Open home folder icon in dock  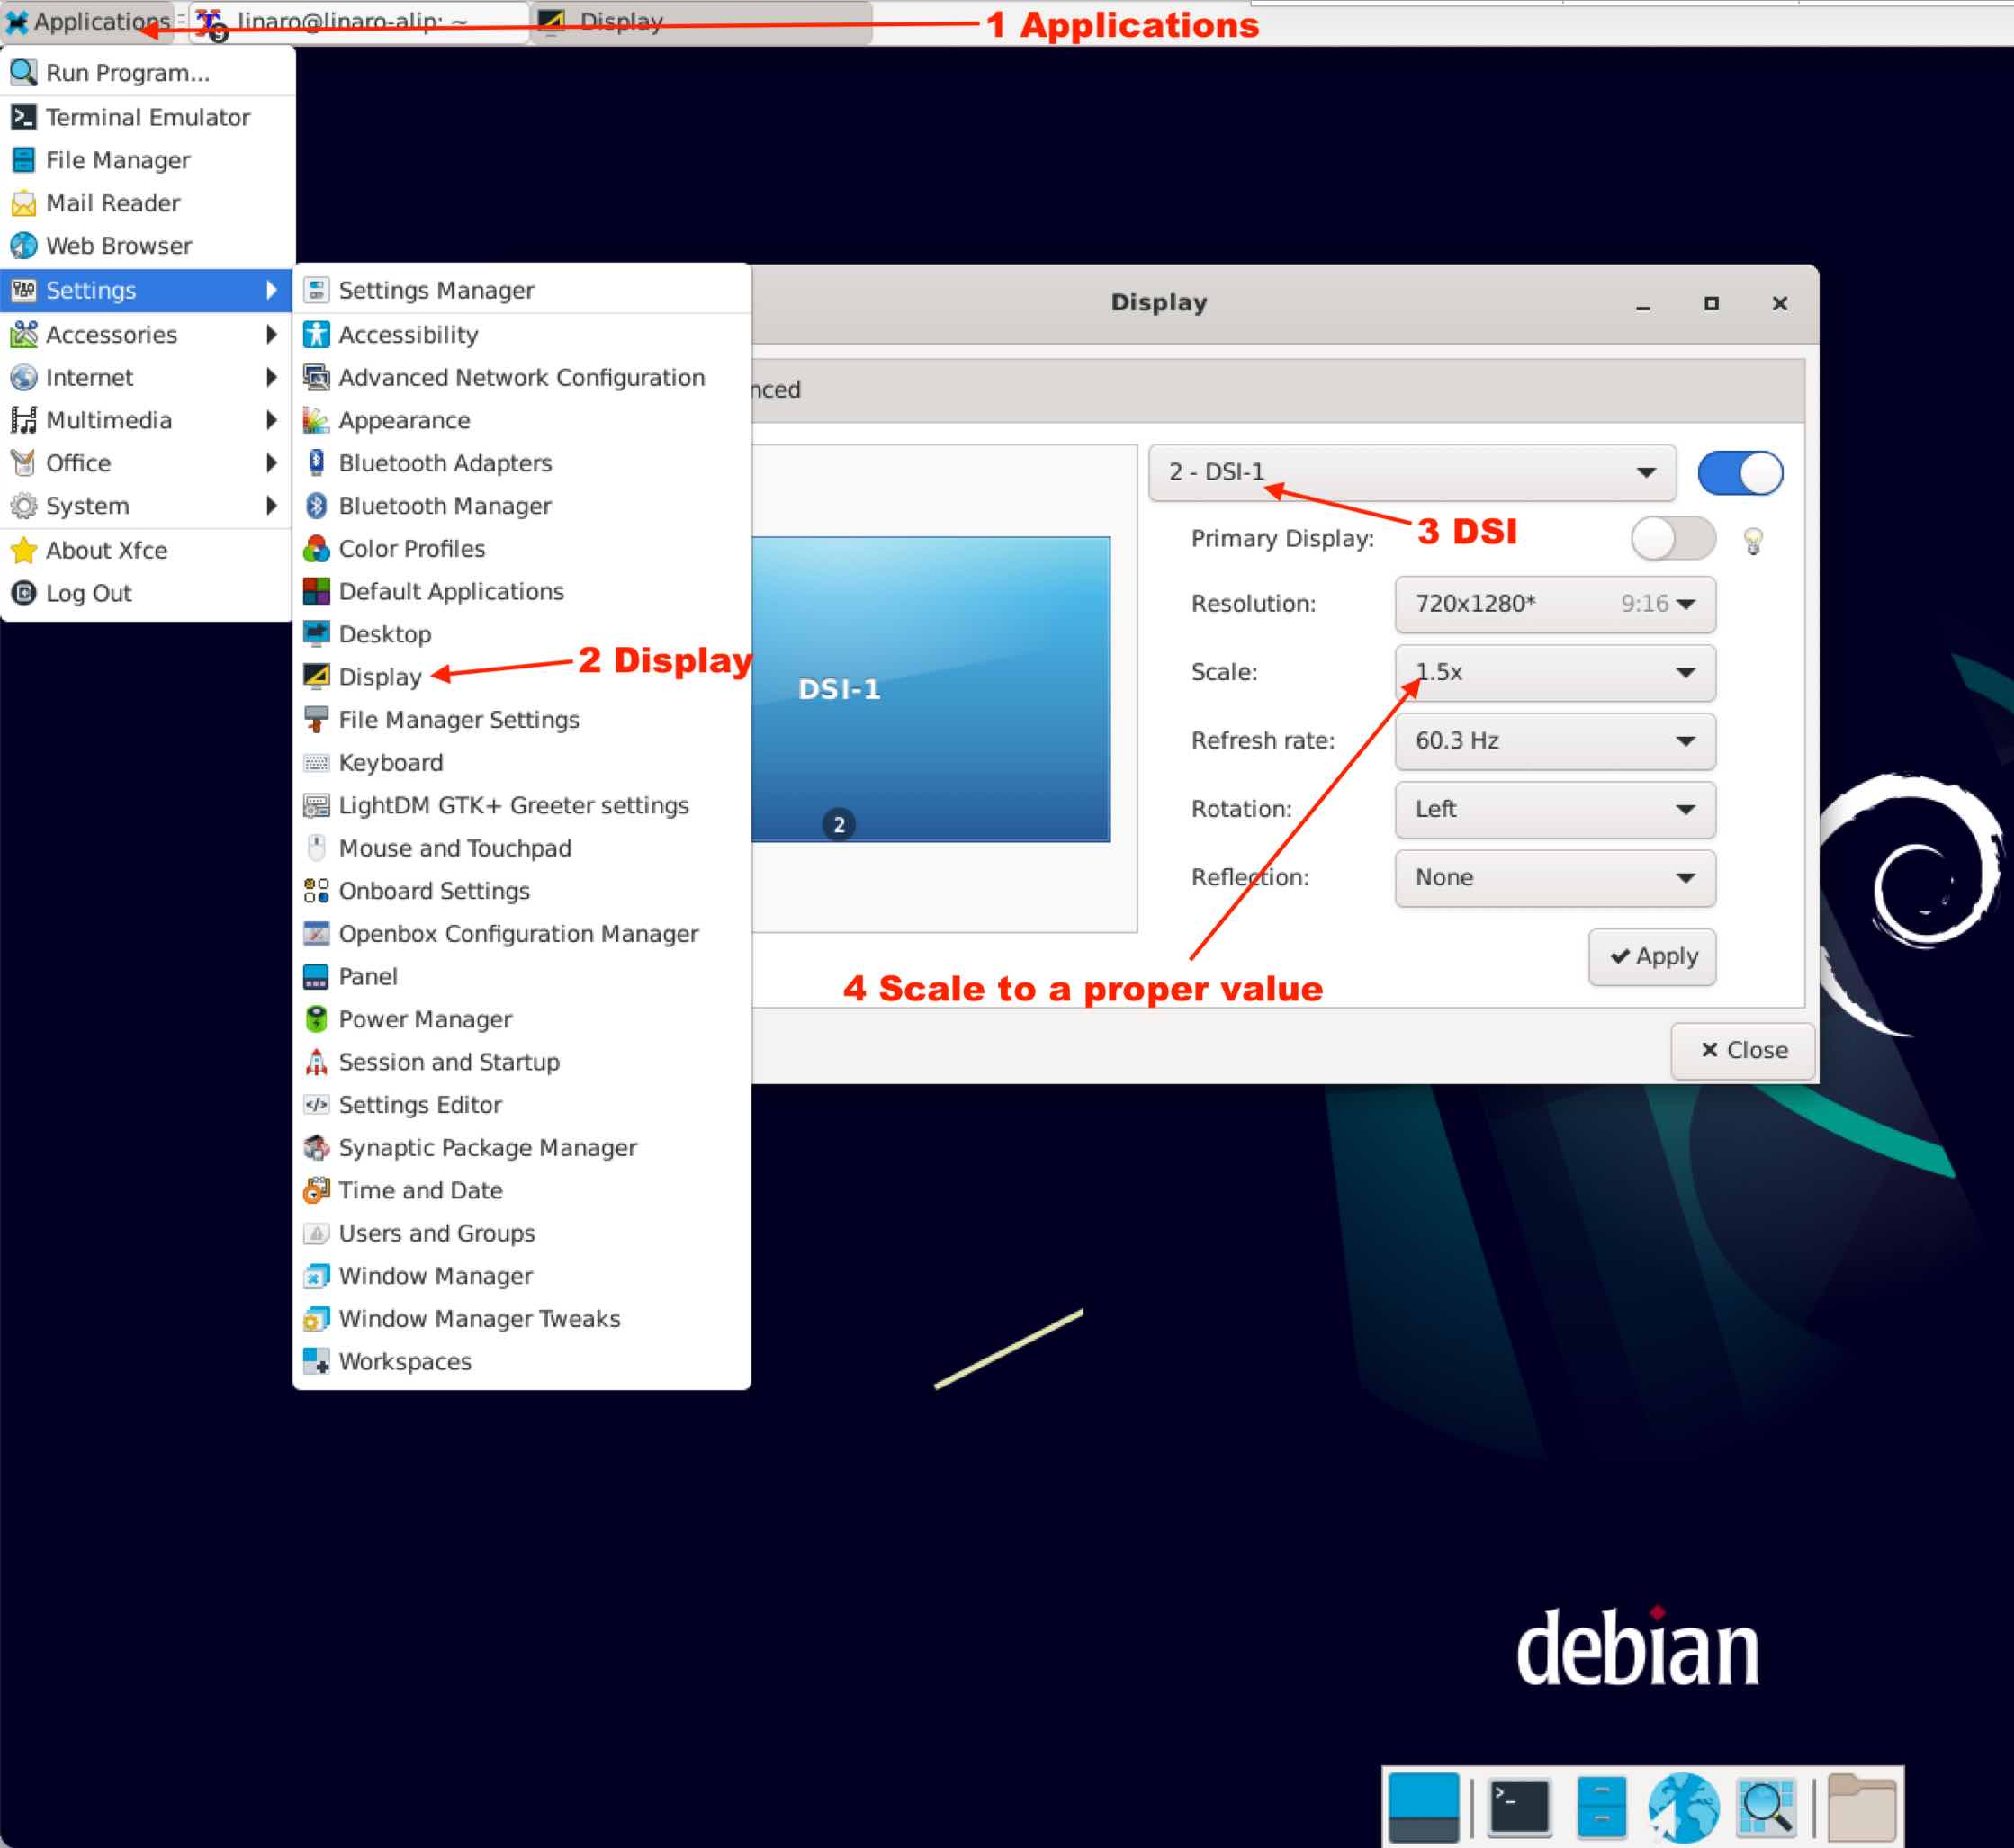point(1861,1808)
